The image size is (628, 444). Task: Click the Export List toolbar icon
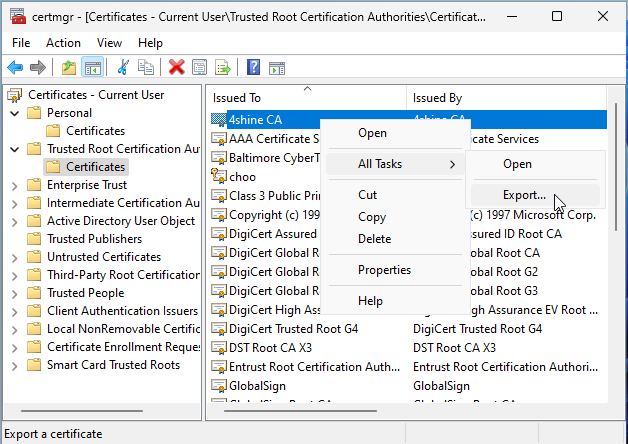(x=223, y=67)
